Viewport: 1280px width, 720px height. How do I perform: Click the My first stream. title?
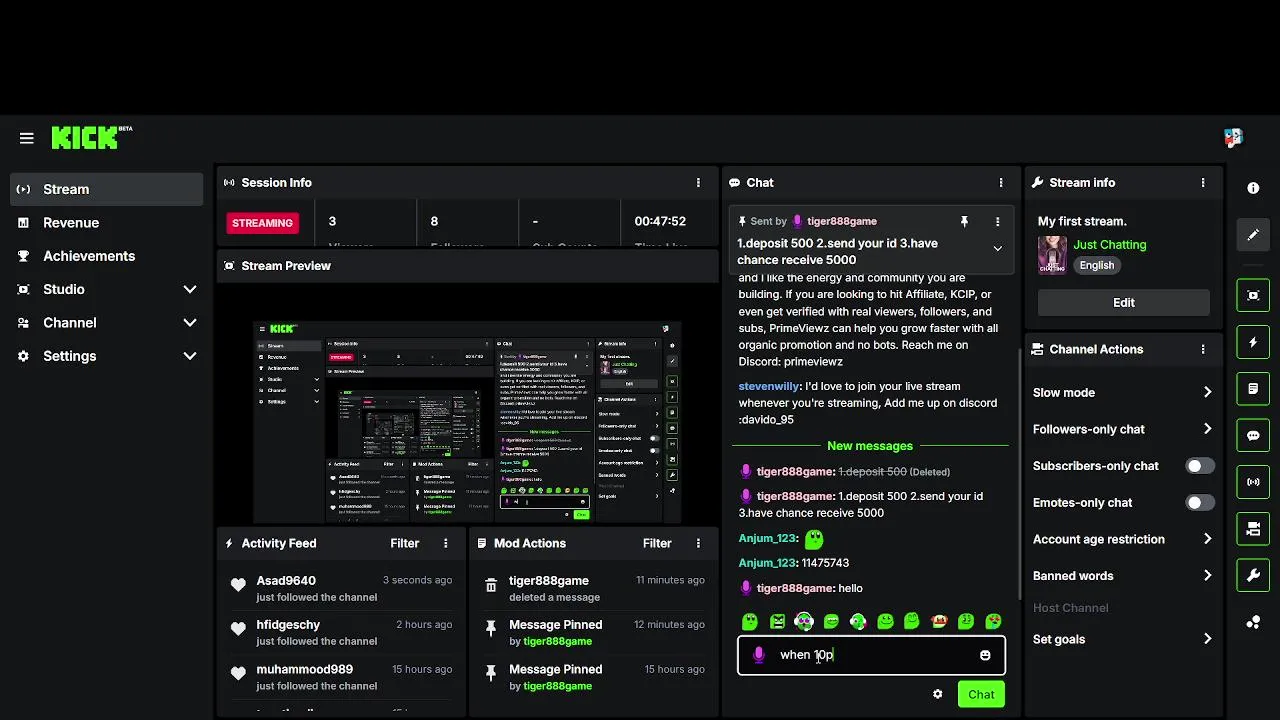(1082, 221)
